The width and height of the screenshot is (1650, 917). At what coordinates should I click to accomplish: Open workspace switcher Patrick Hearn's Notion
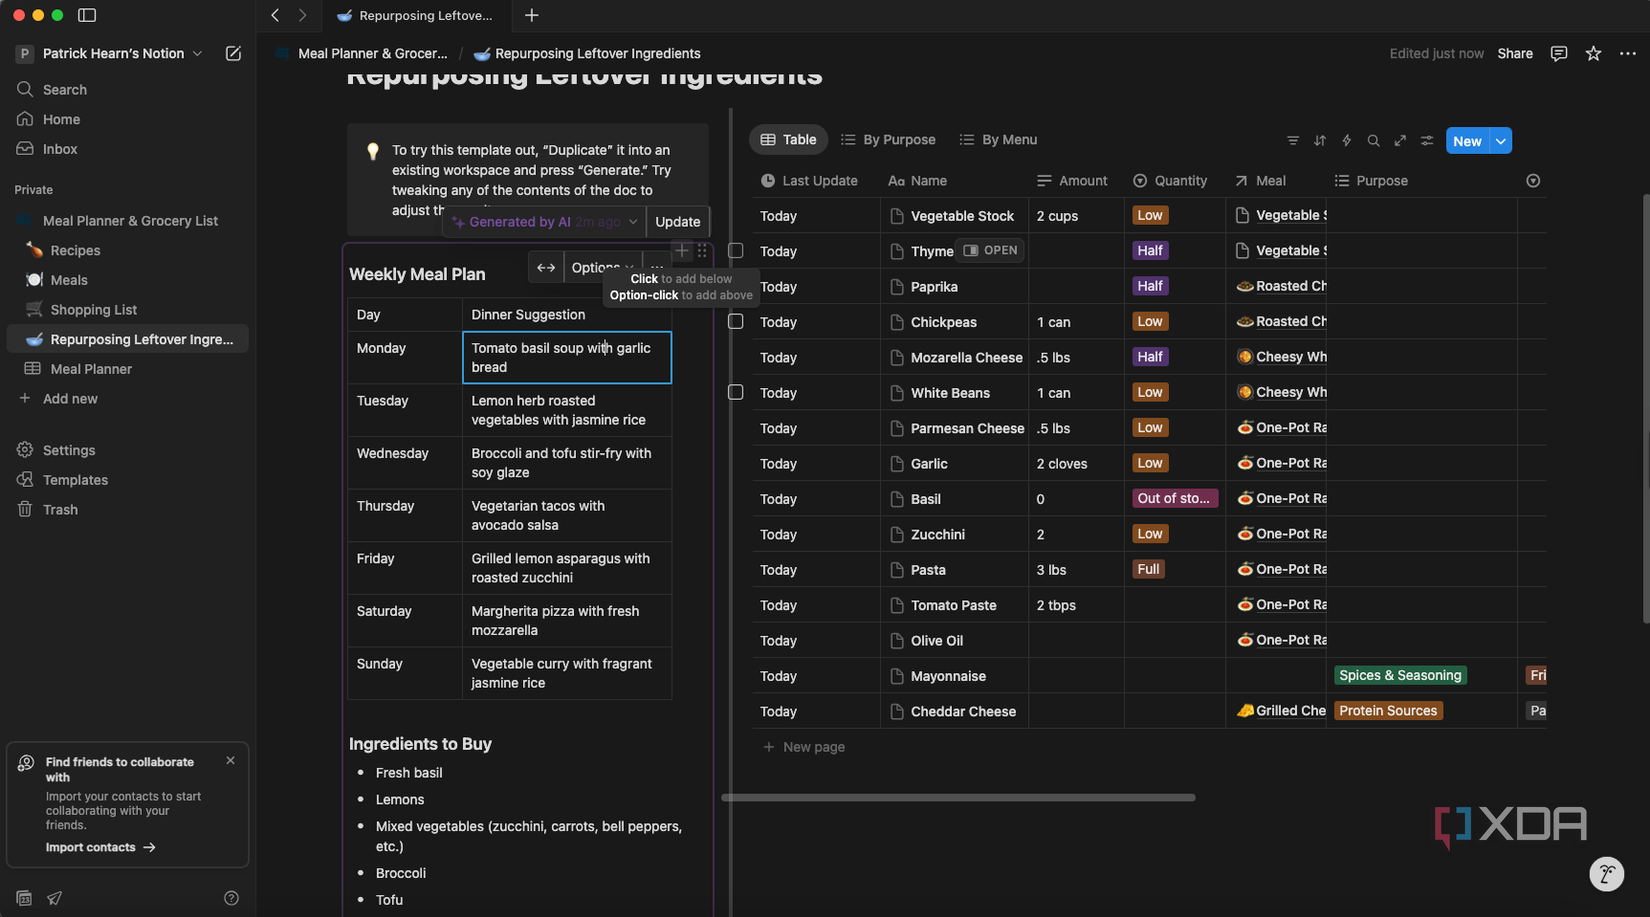click(x=109, y=53)
